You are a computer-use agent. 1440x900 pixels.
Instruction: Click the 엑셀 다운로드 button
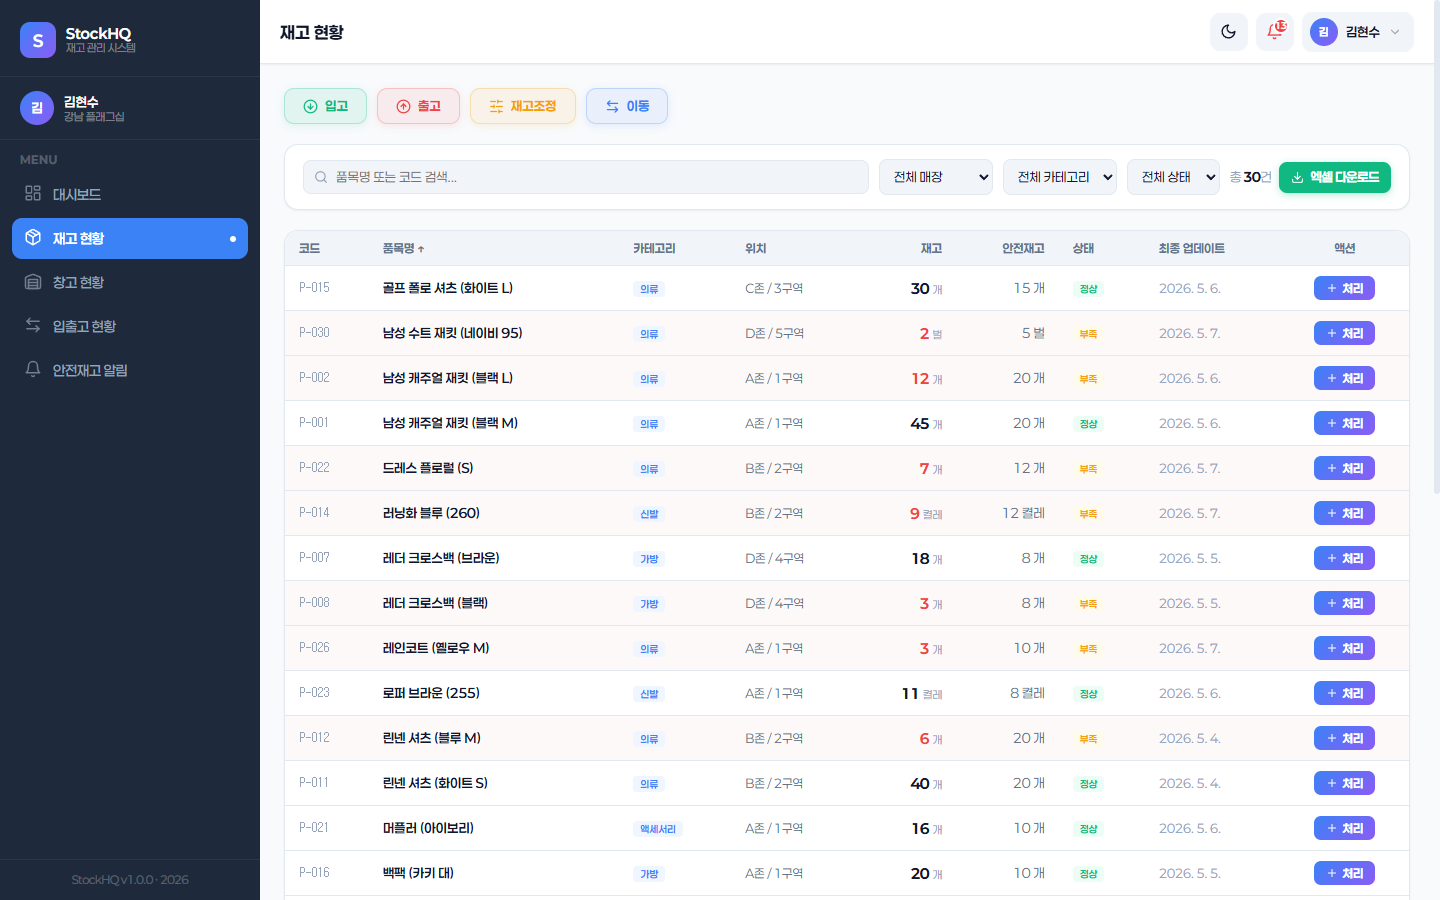(x=1335, y=177)
